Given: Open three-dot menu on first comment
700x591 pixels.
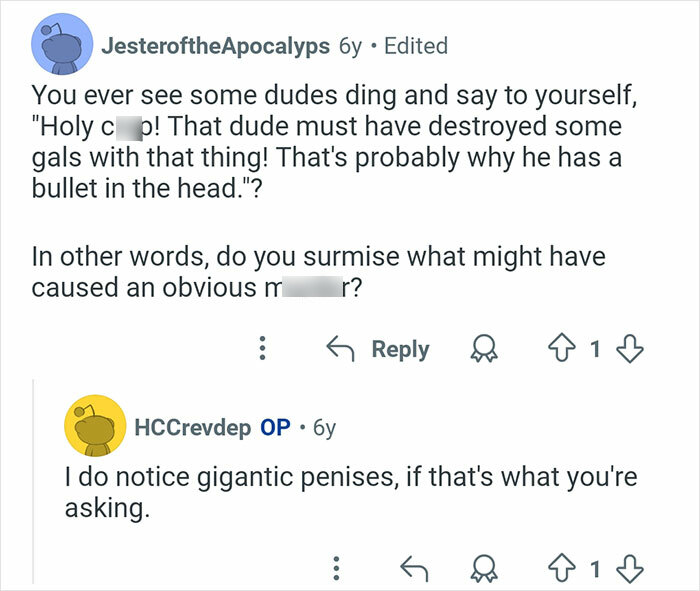Looking at the screenshot, I should 263,349.
